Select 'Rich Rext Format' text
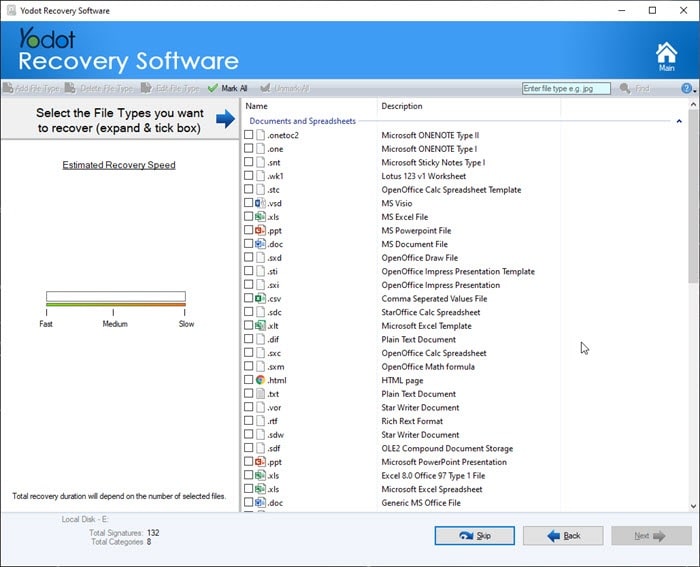 click(412, 421)
